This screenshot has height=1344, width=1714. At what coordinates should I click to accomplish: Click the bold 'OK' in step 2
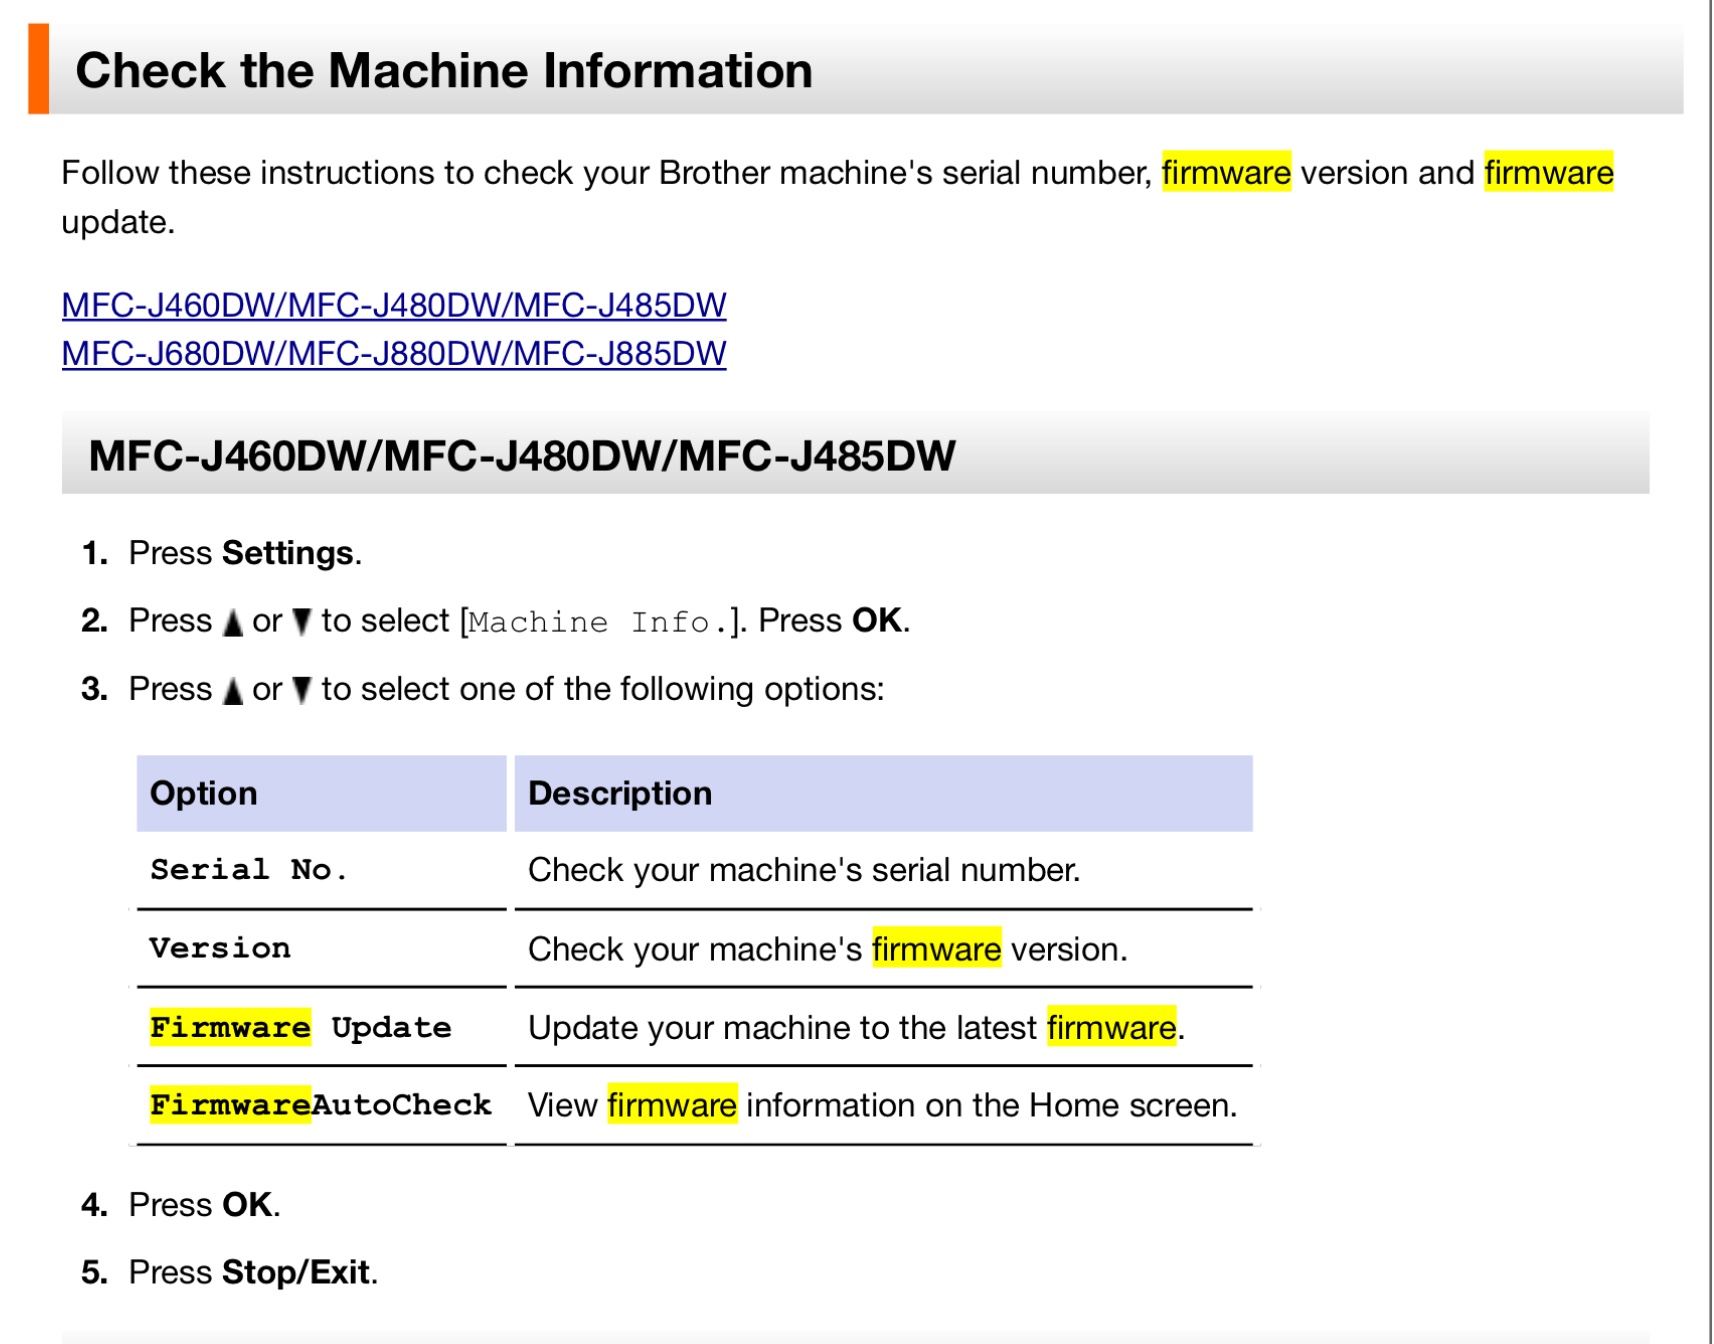pyautogui.click(x=877, y=620)
